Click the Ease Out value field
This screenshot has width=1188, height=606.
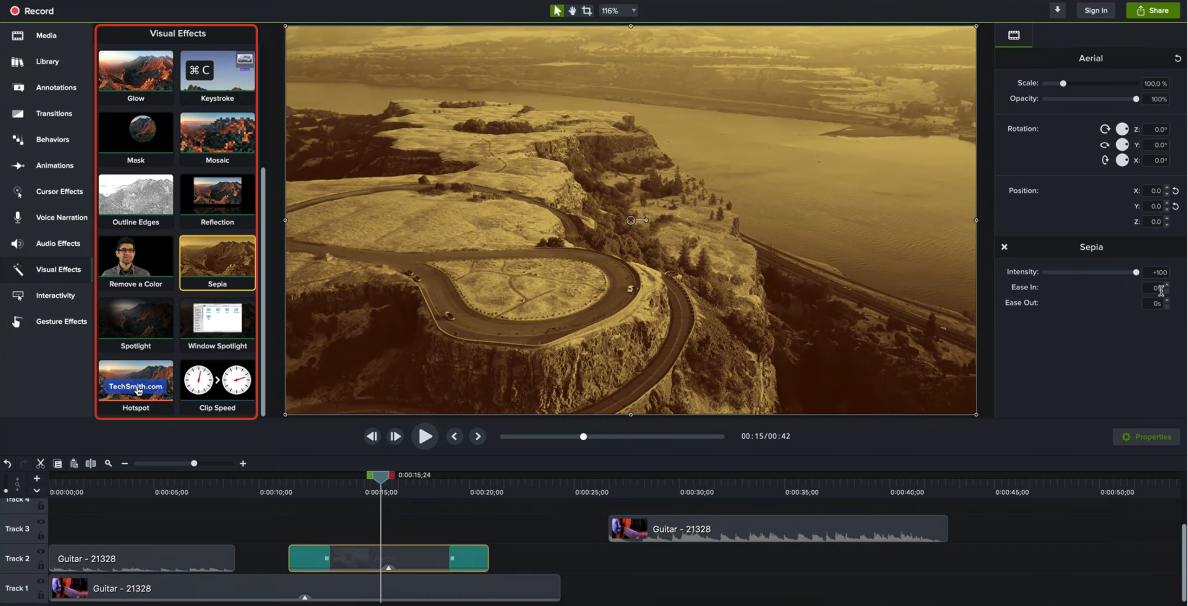[1152, 303]
